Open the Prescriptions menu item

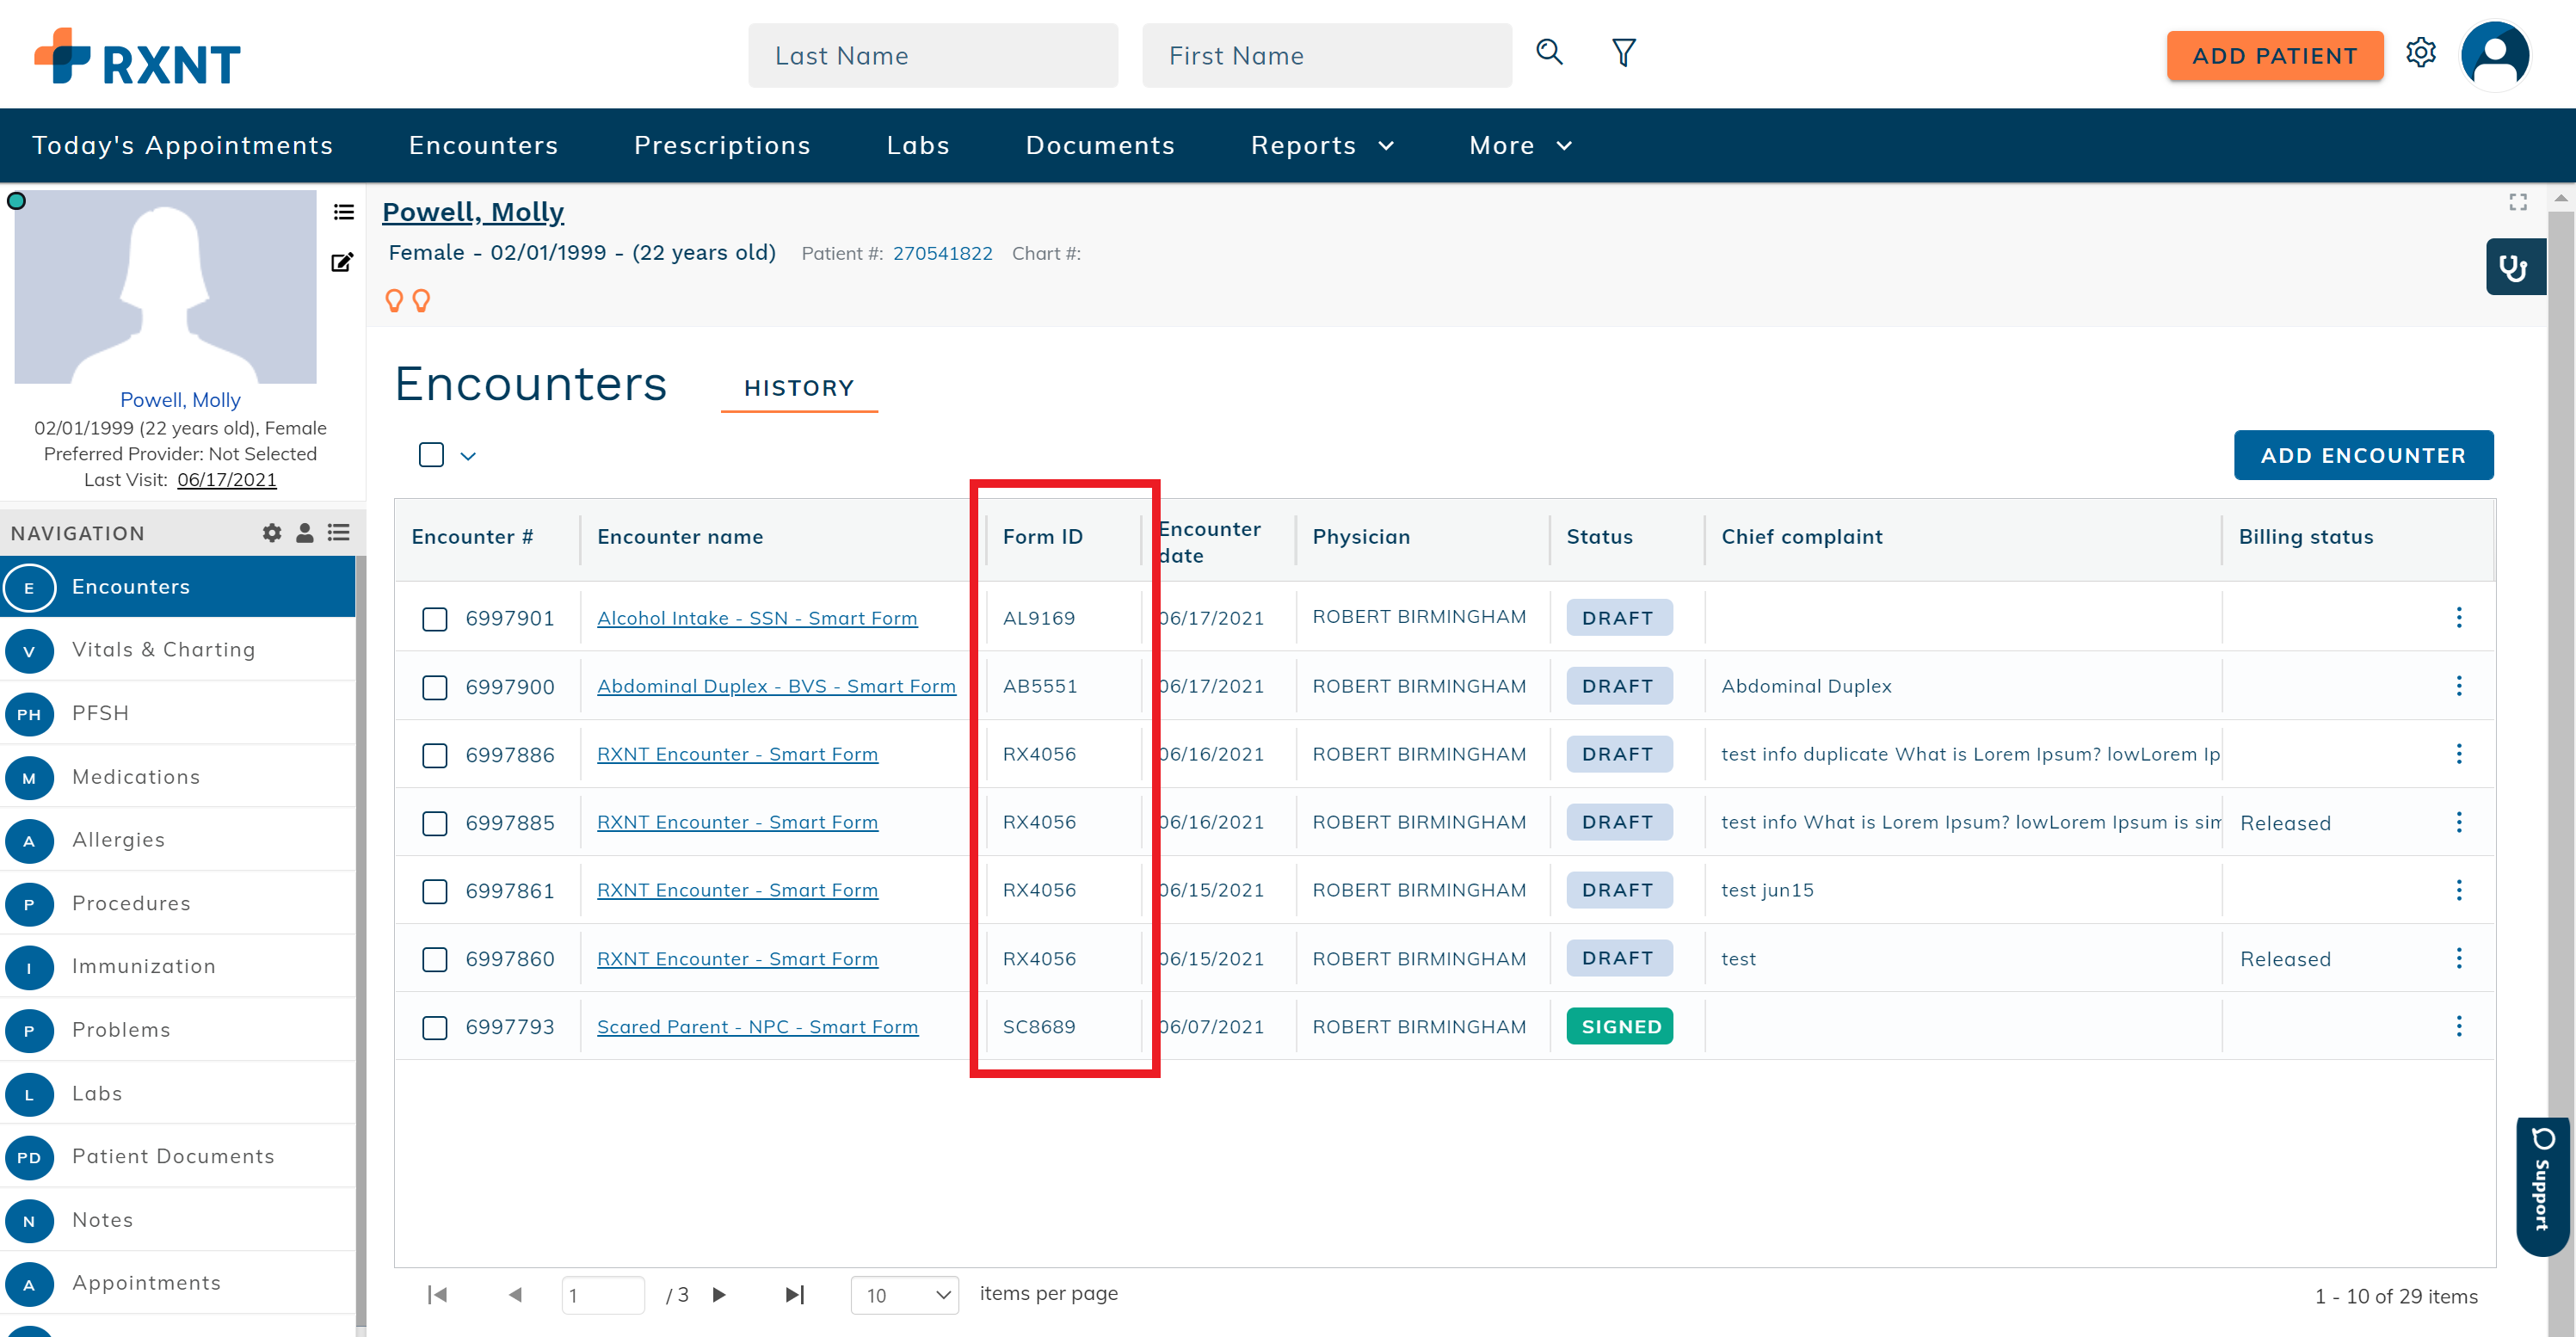click(x=722, y=145)
